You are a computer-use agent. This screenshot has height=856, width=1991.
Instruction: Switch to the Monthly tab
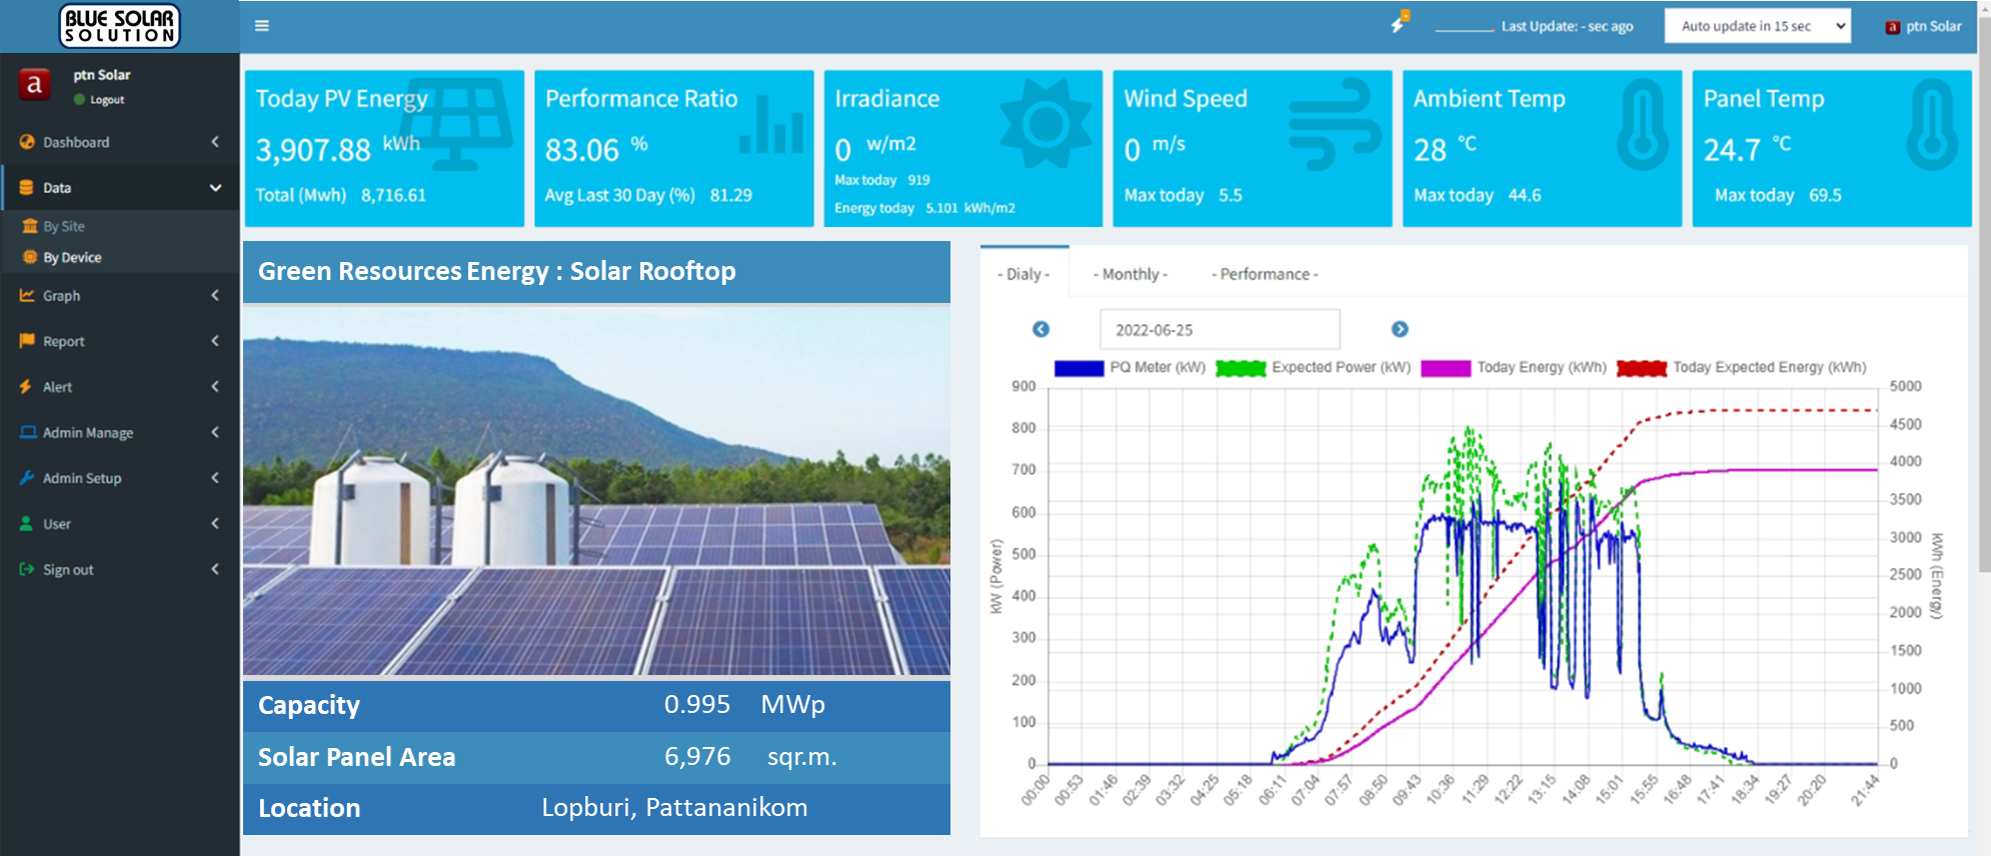click(1130, 274)
